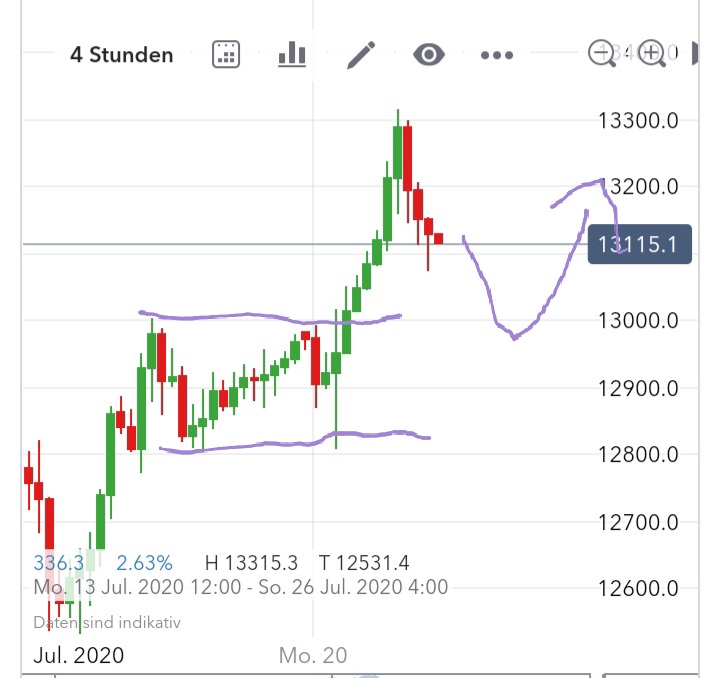
Task: Click the current price label 13115.1
Action: 639,244
